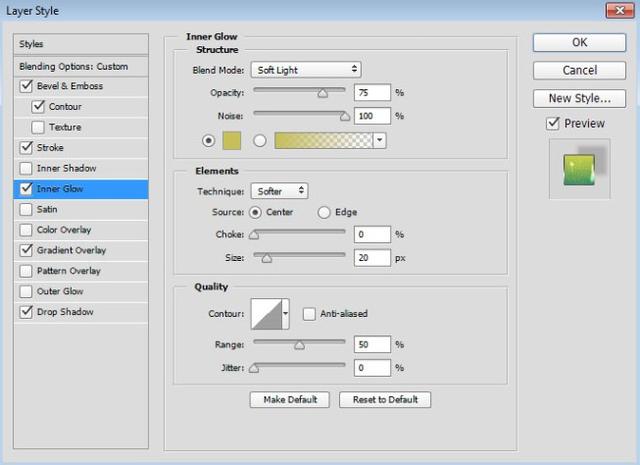The width and height of the screenshot is (640, 465).
Task: Expand the Technique dropdown
Action: click(281, 190)
